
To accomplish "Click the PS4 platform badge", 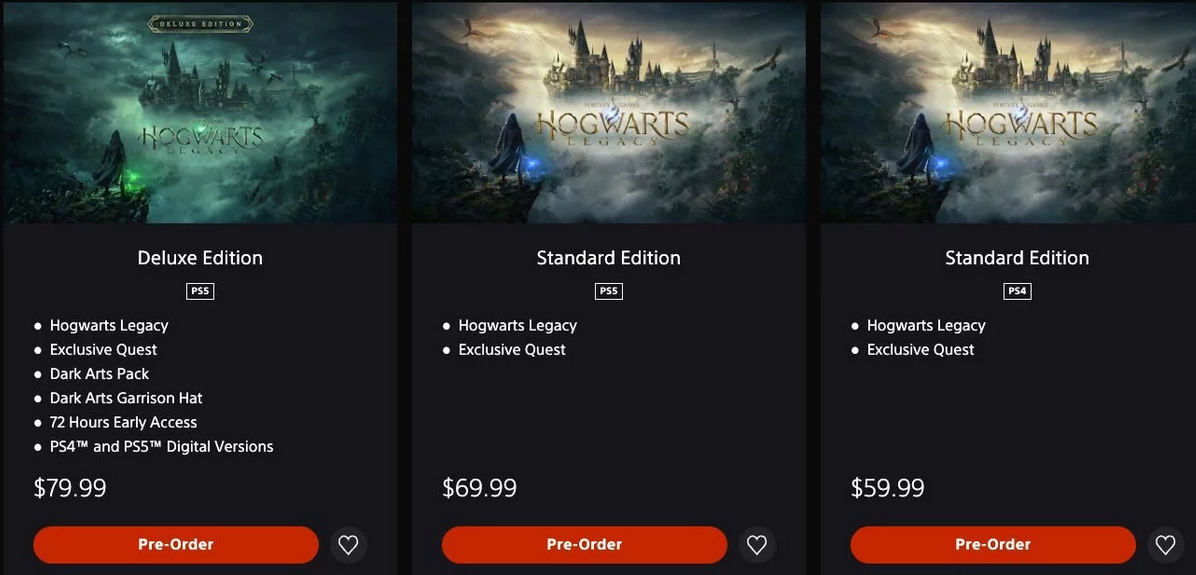I will 1017,291.
